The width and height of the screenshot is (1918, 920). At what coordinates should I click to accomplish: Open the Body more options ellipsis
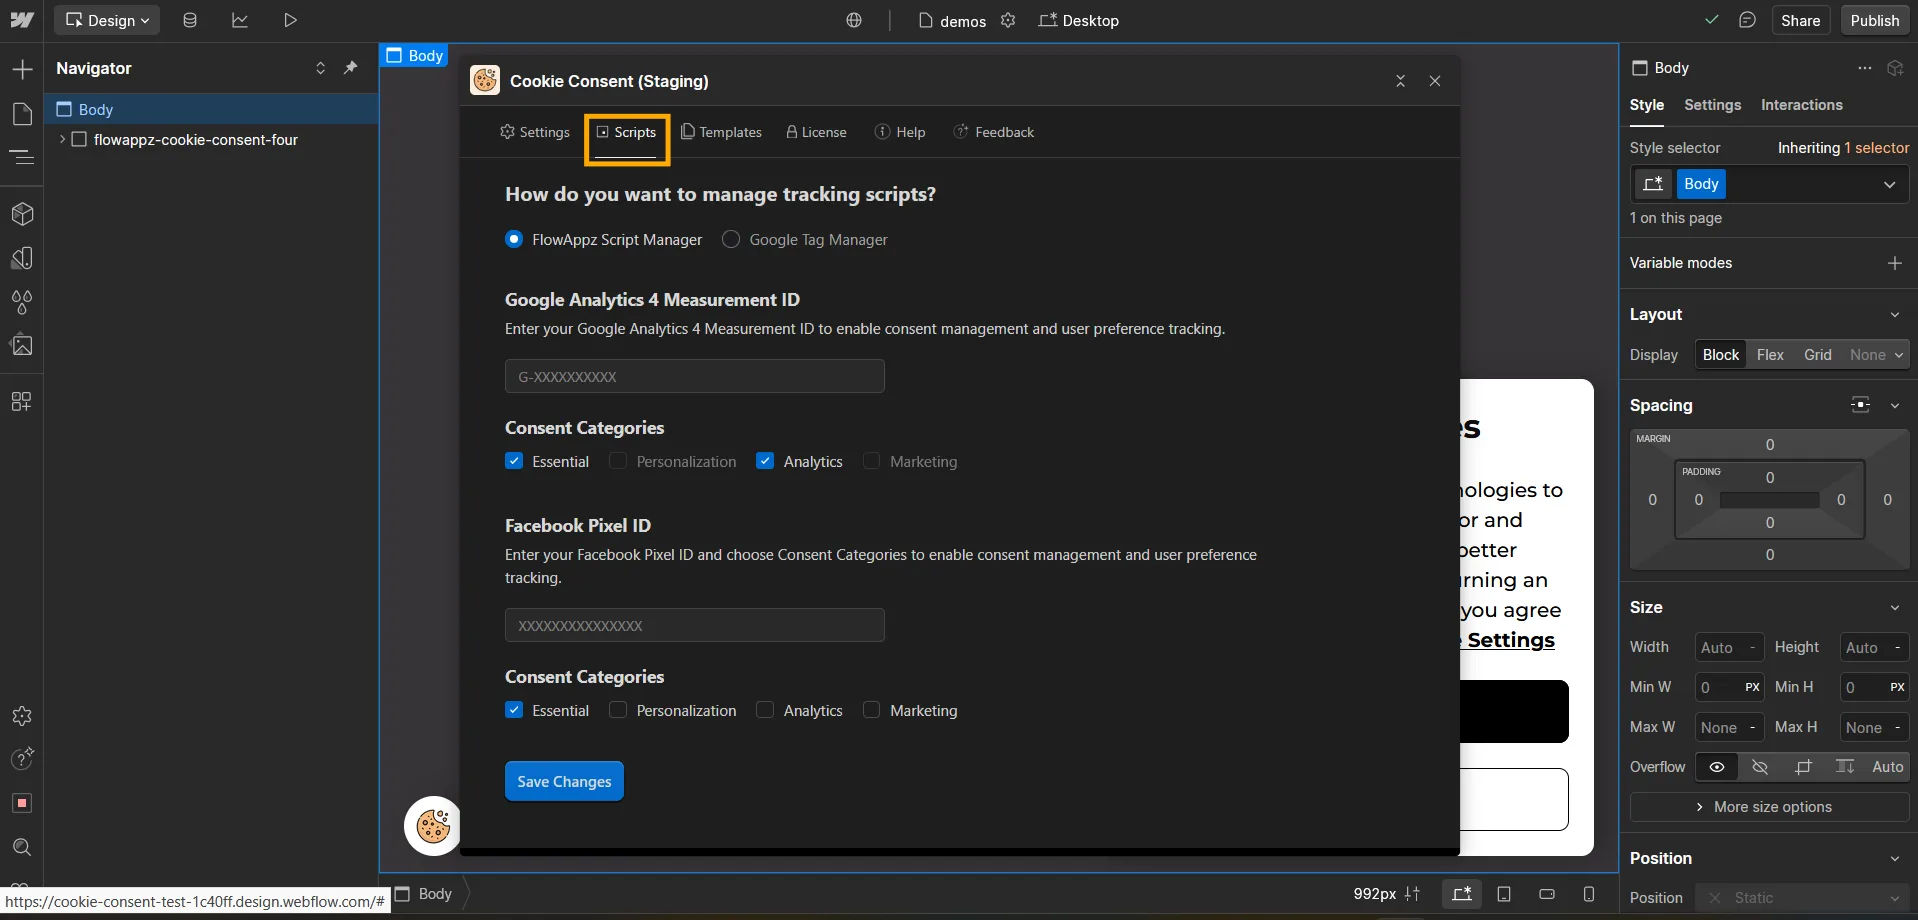pyautogui.click(x=1864, y=68)
